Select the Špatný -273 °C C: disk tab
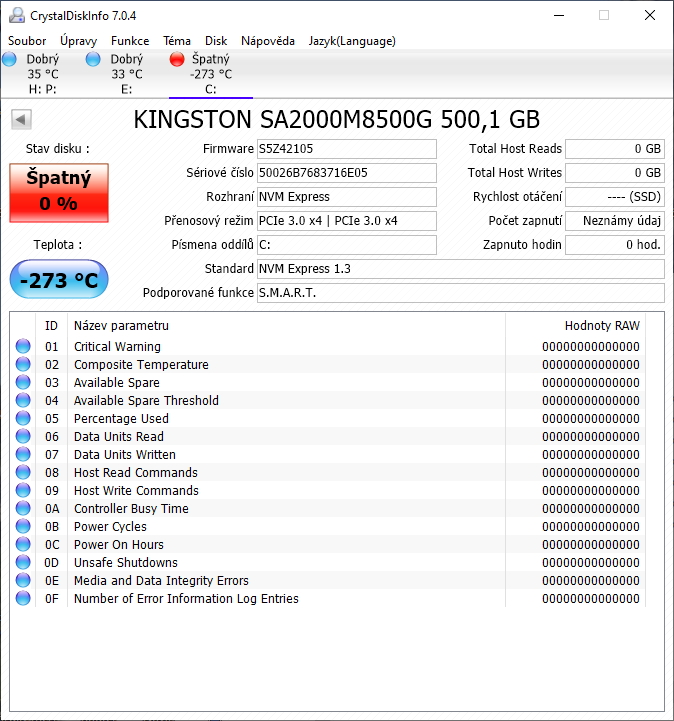The image size is (674, 721). coord(211,74)
